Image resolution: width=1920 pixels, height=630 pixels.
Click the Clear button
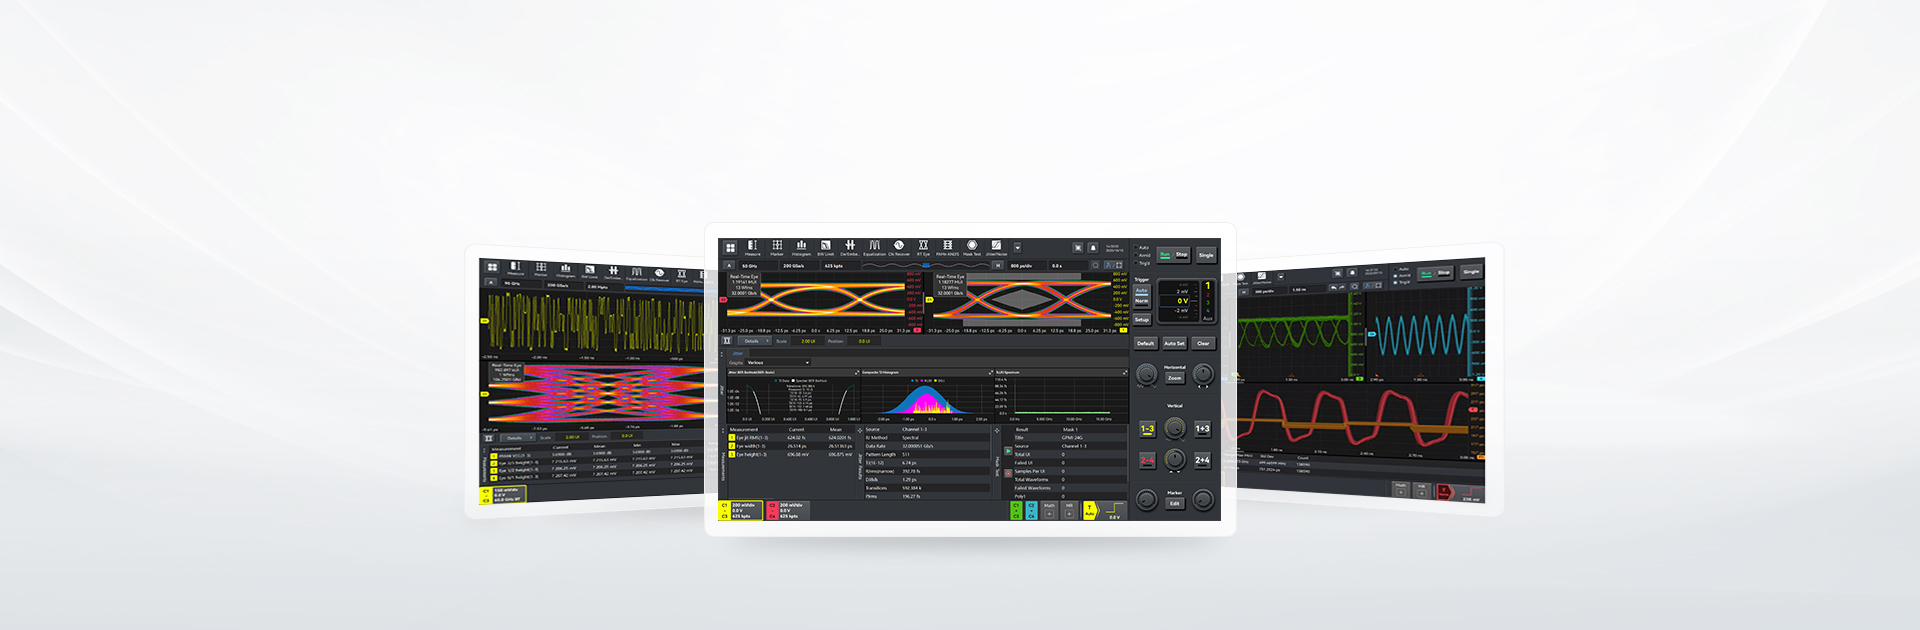coord(1203,343)
